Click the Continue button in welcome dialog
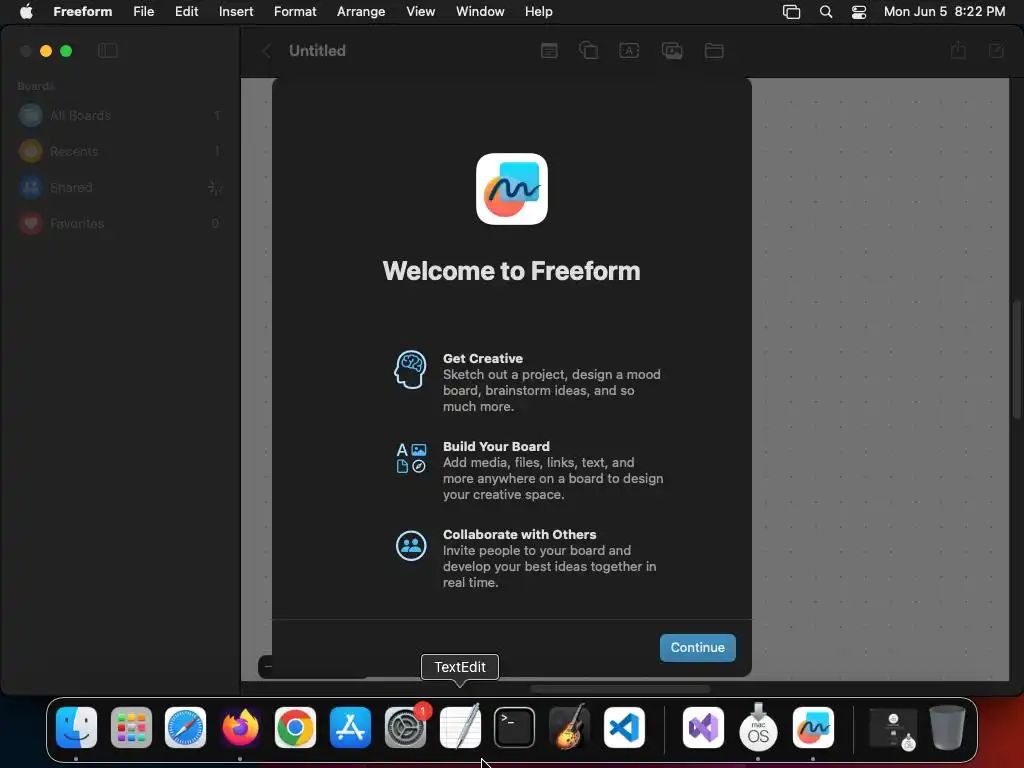Screen dimensions: 1024x768 (697, 647)
